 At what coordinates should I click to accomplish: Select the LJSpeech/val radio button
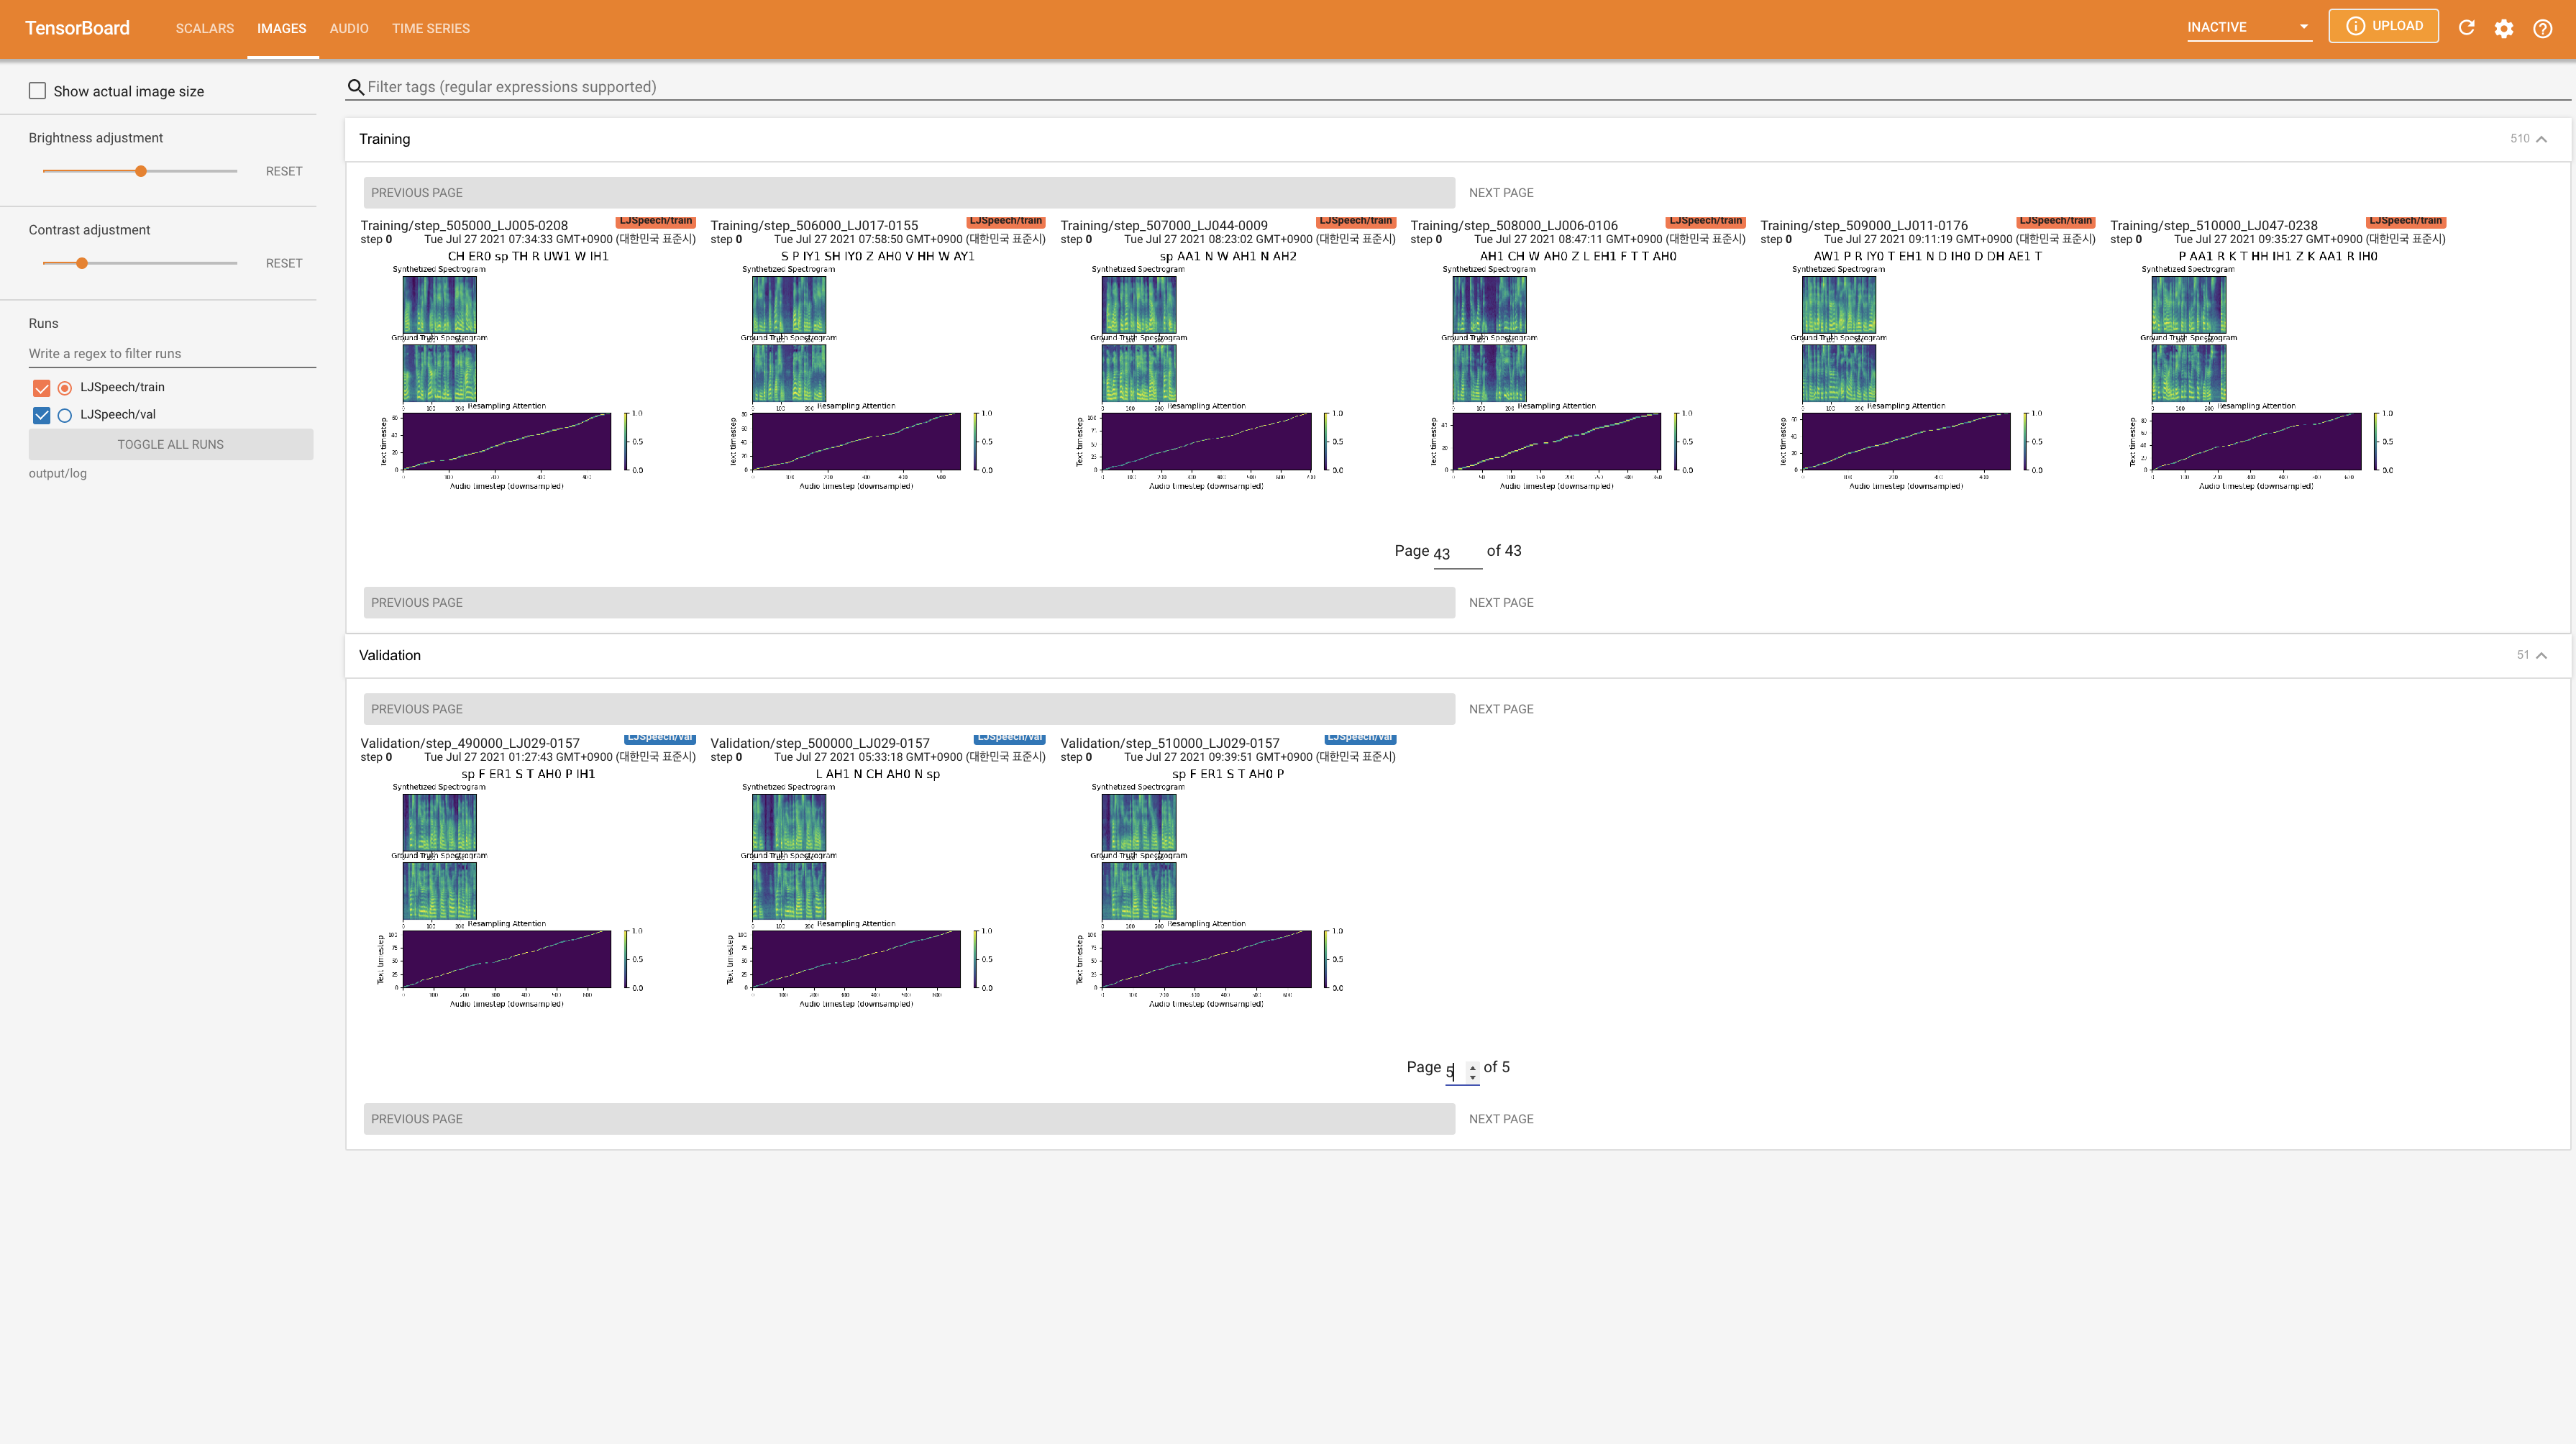pos(65,415)
